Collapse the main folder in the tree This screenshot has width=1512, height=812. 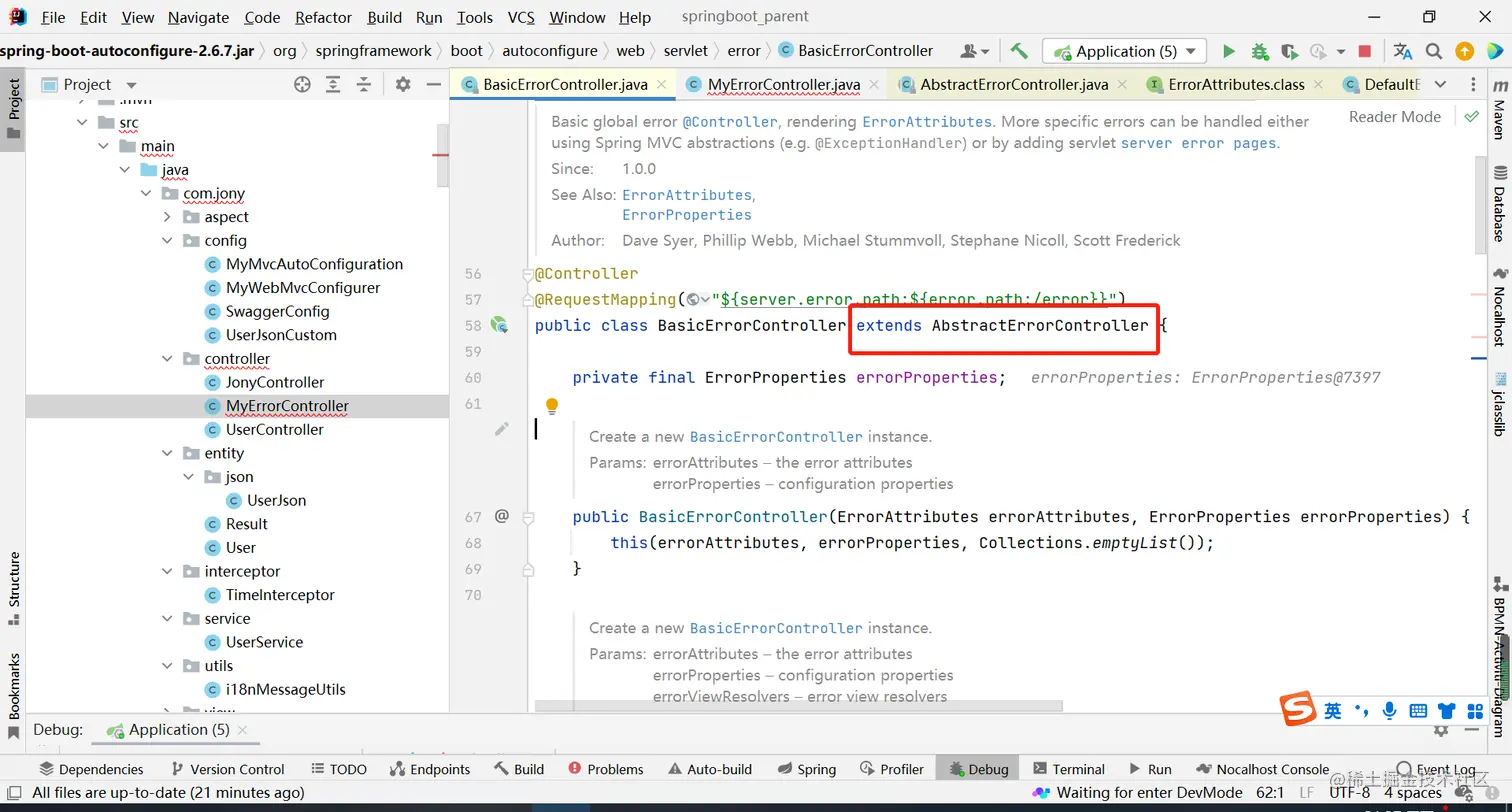click(x=104, y=146)
